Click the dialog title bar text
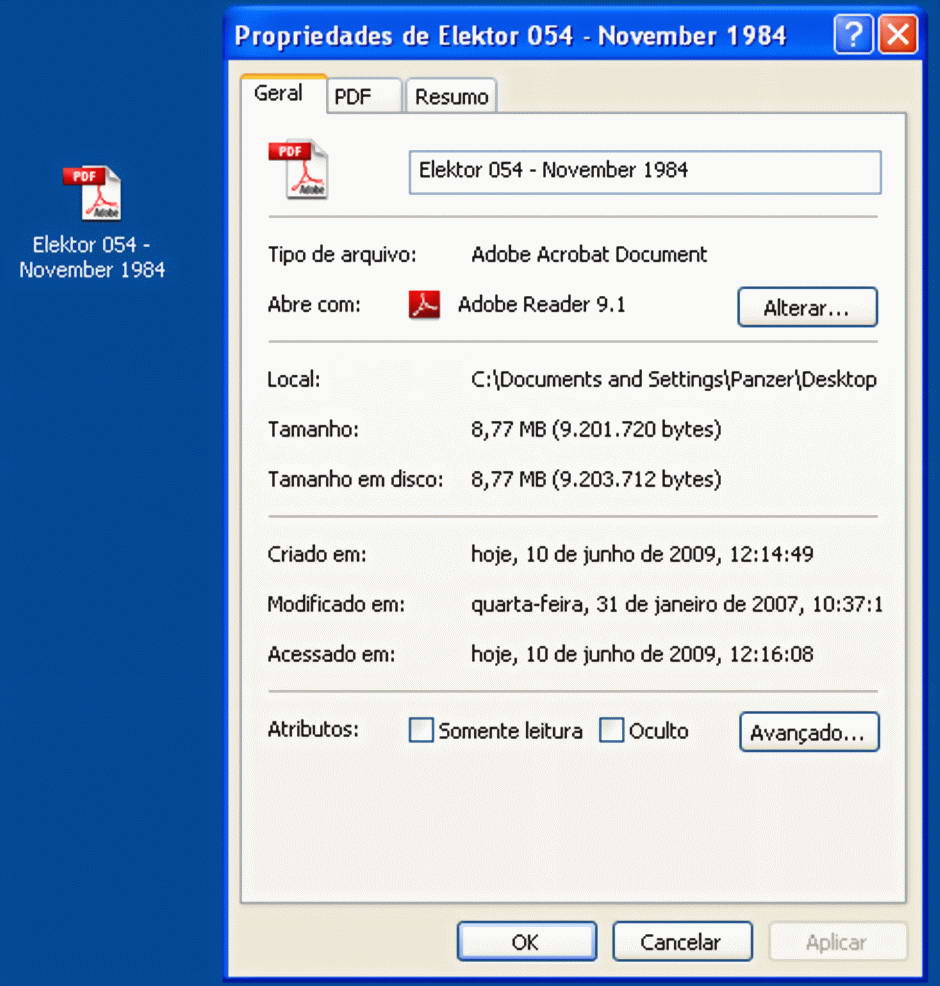This screenshot has height=986, width=940. [x=510, y=35]
